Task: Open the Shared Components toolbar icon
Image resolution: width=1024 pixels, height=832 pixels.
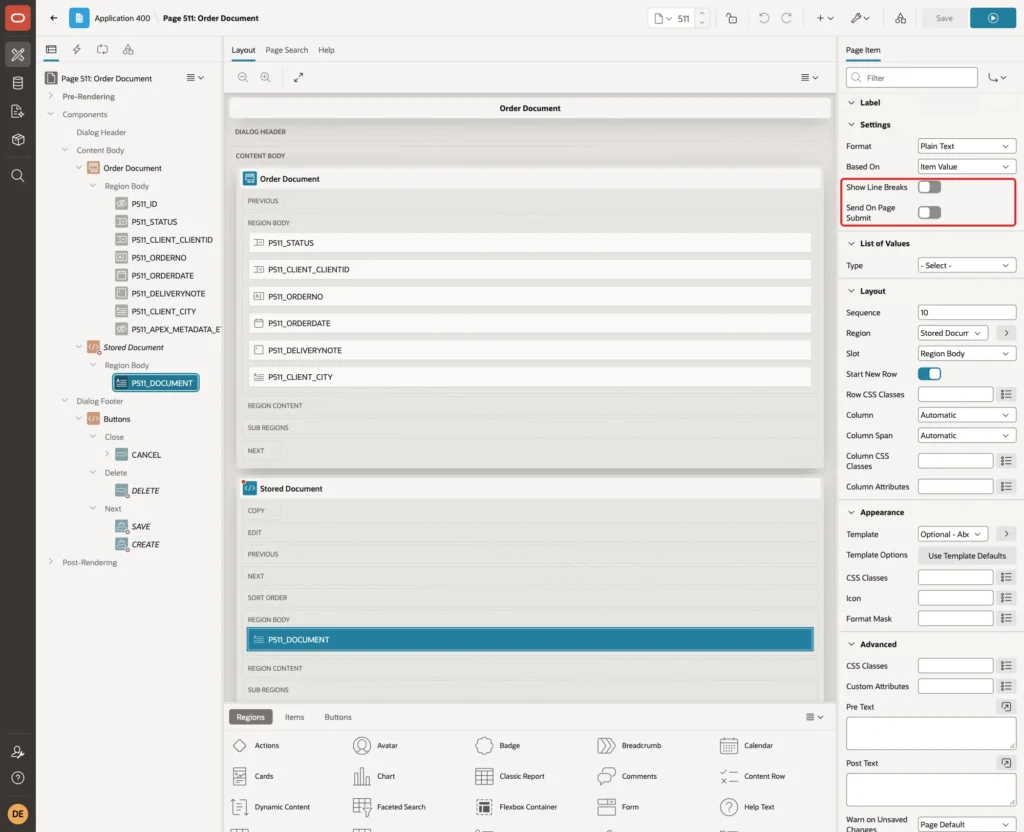Action: coord(900,18)
